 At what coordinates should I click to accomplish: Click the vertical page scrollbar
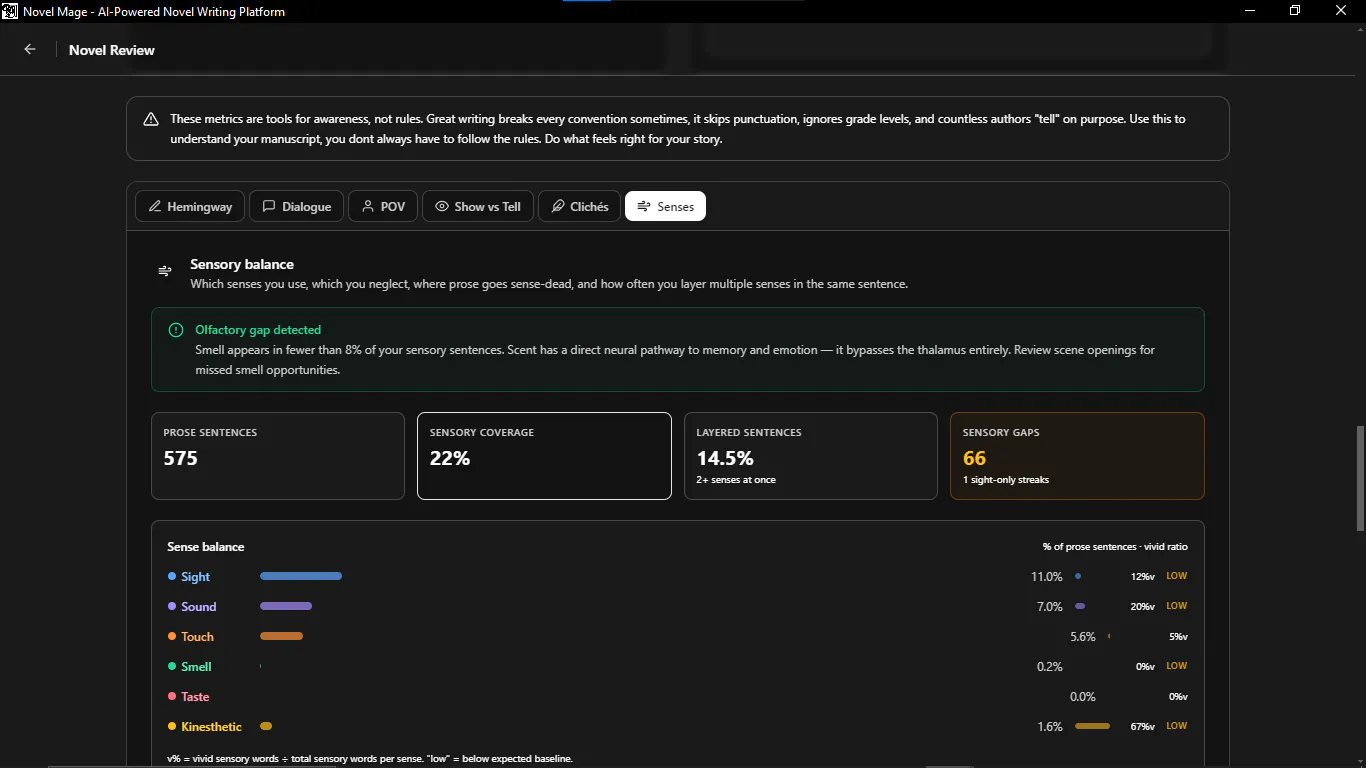point(1359,478)
